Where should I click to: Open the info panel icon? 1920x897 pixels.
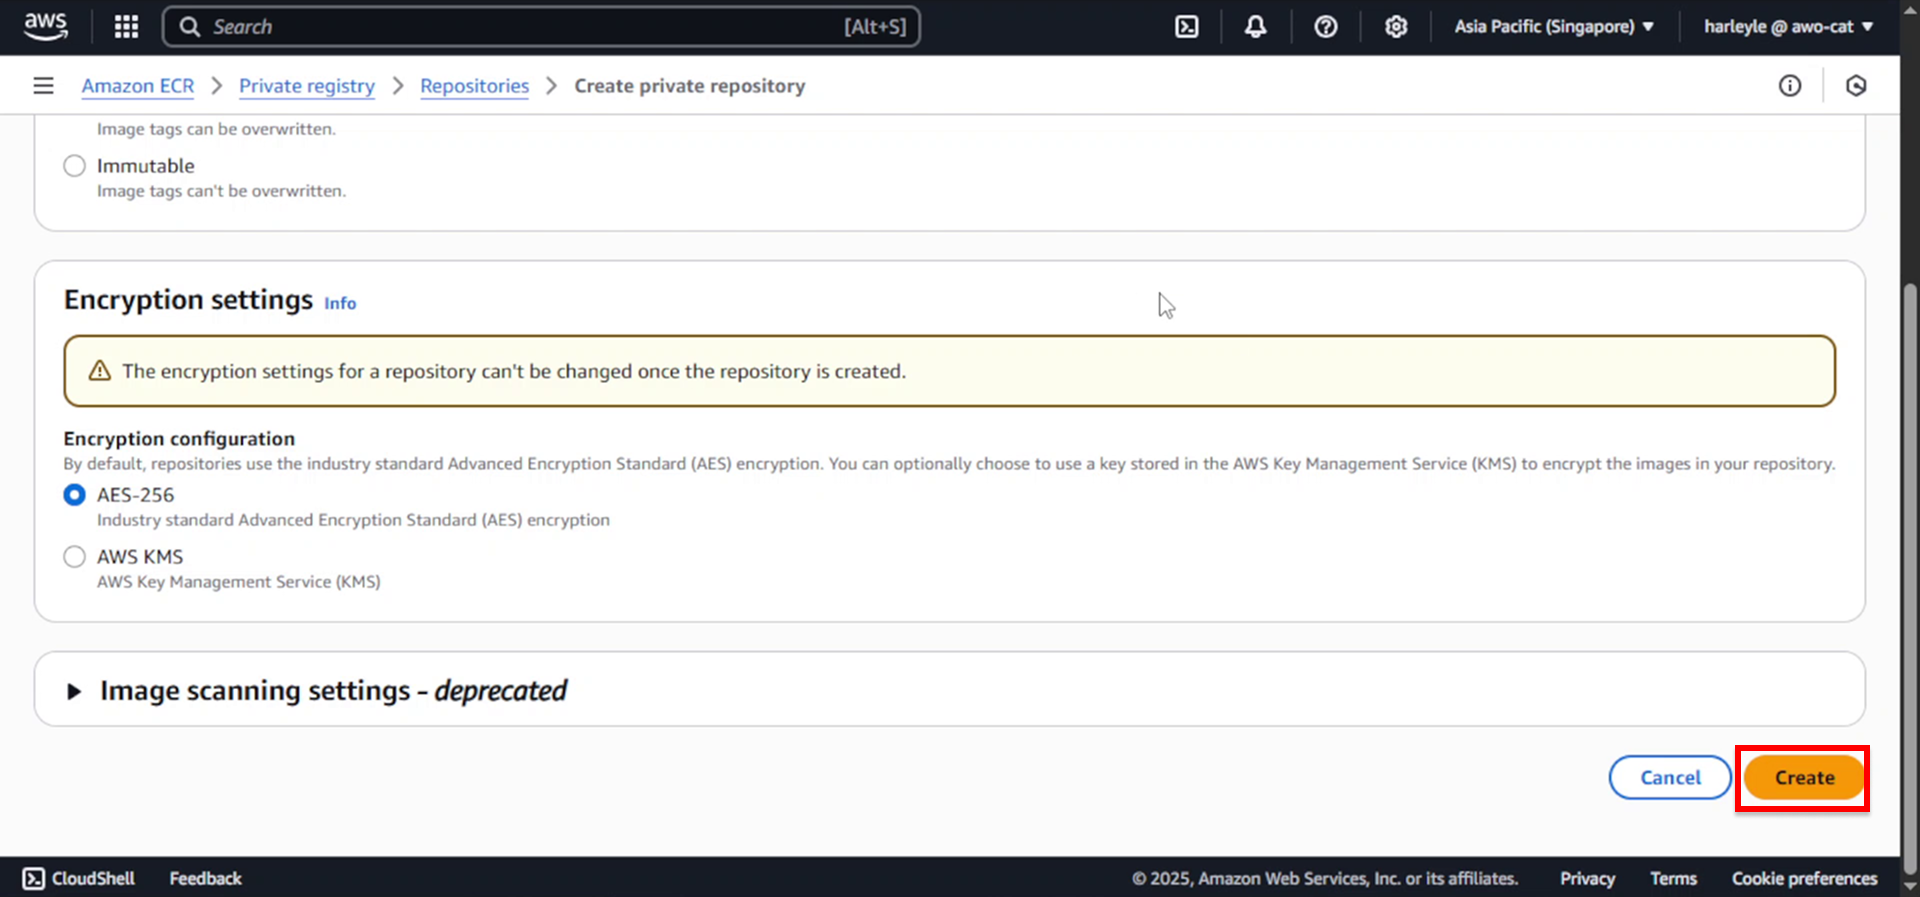[1790, 86]
